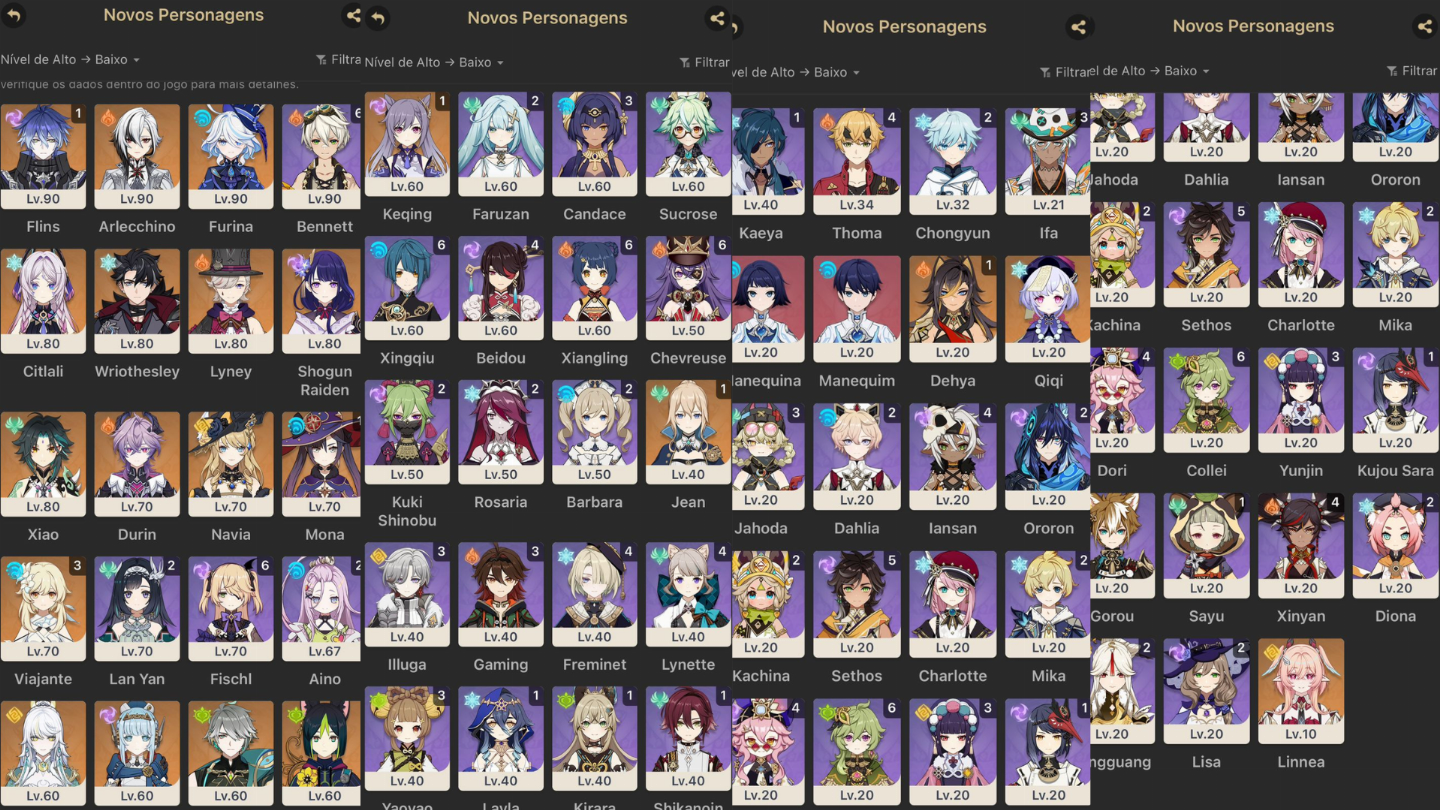Select Lan Yan's portrait

point(137,608)
